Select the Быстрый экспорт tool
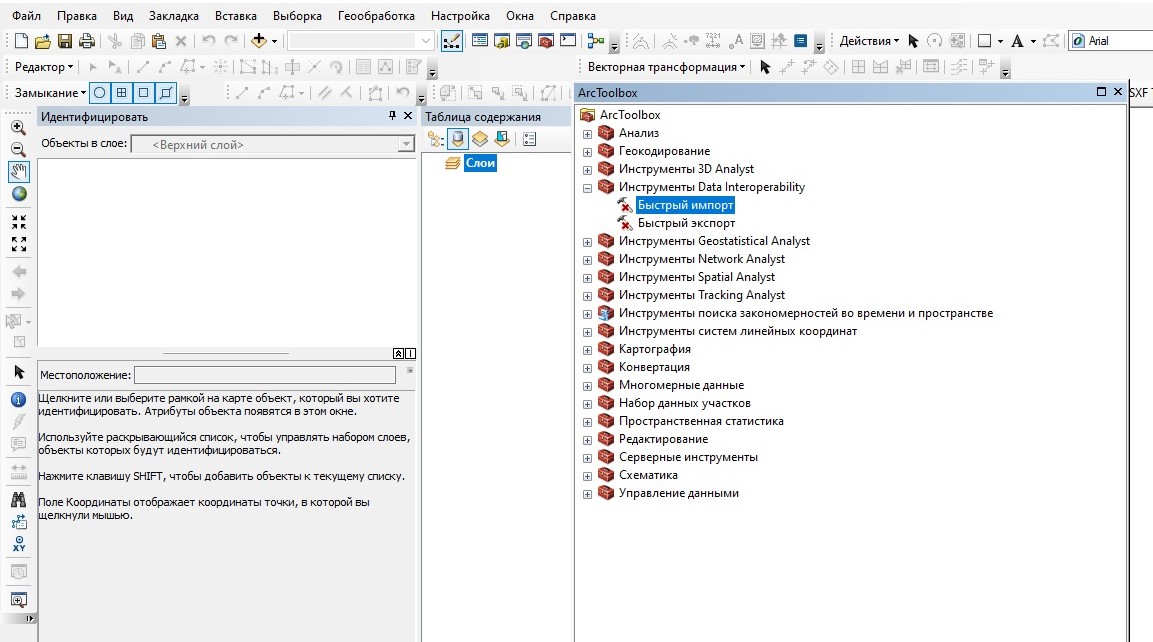 686,223
